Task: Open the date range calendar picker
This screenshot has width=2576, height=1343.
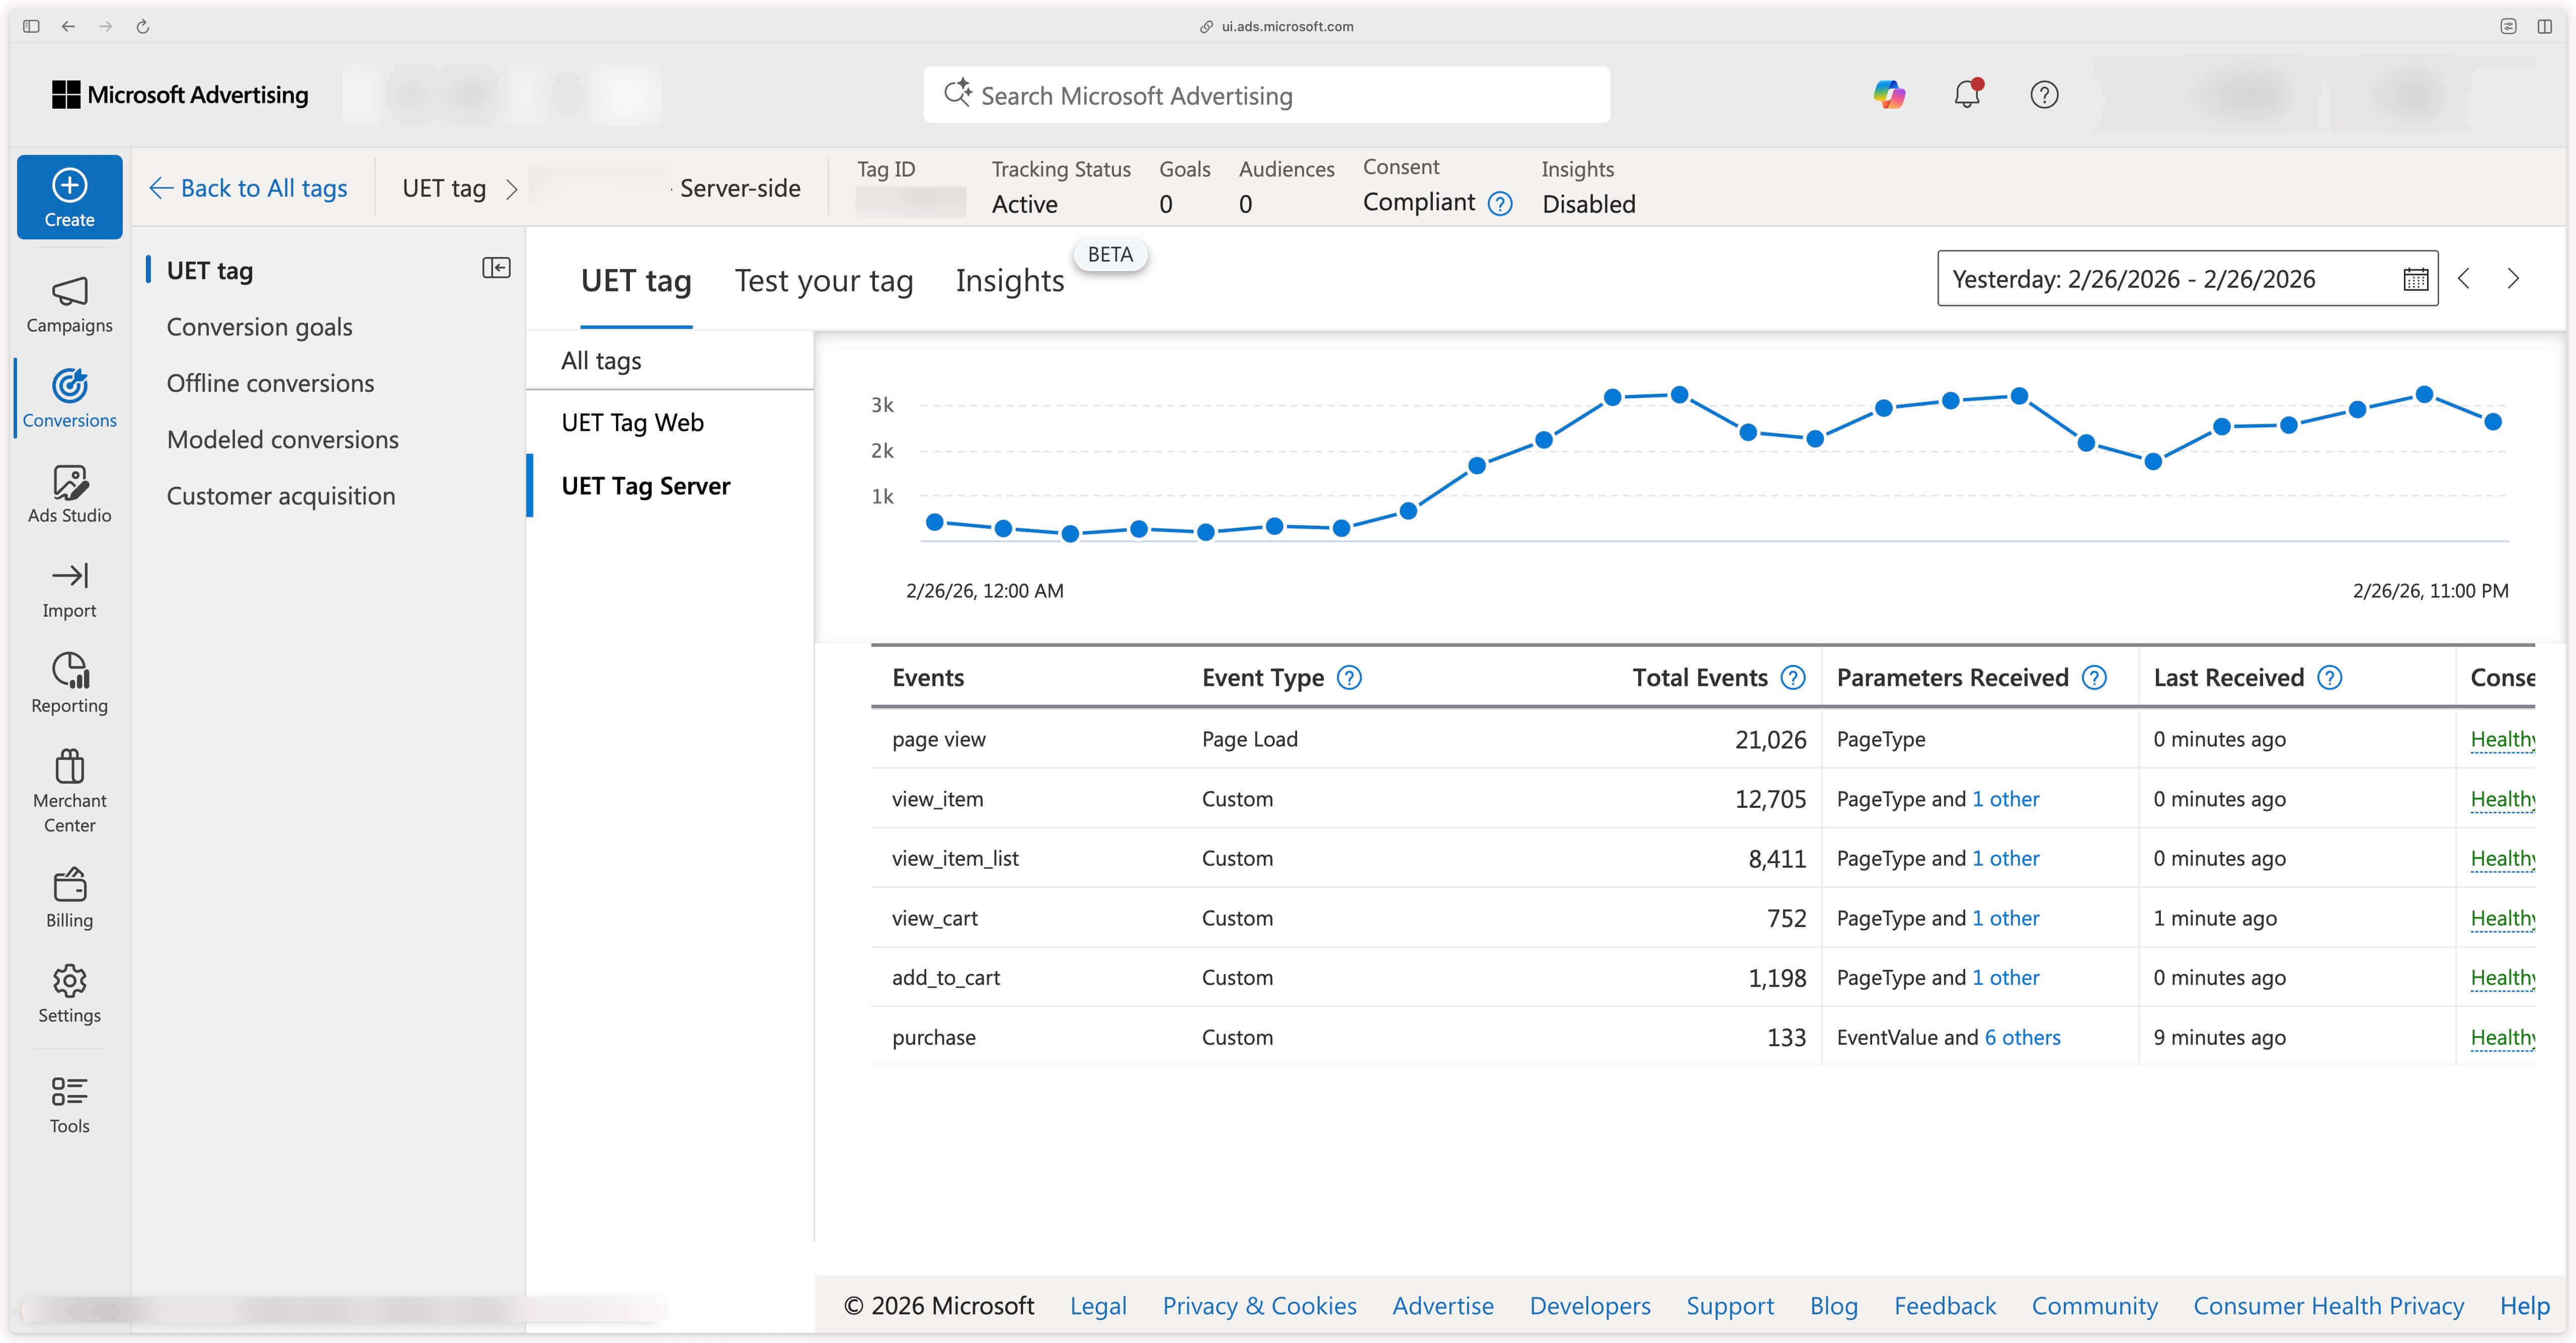Action: click(2415, 279)
